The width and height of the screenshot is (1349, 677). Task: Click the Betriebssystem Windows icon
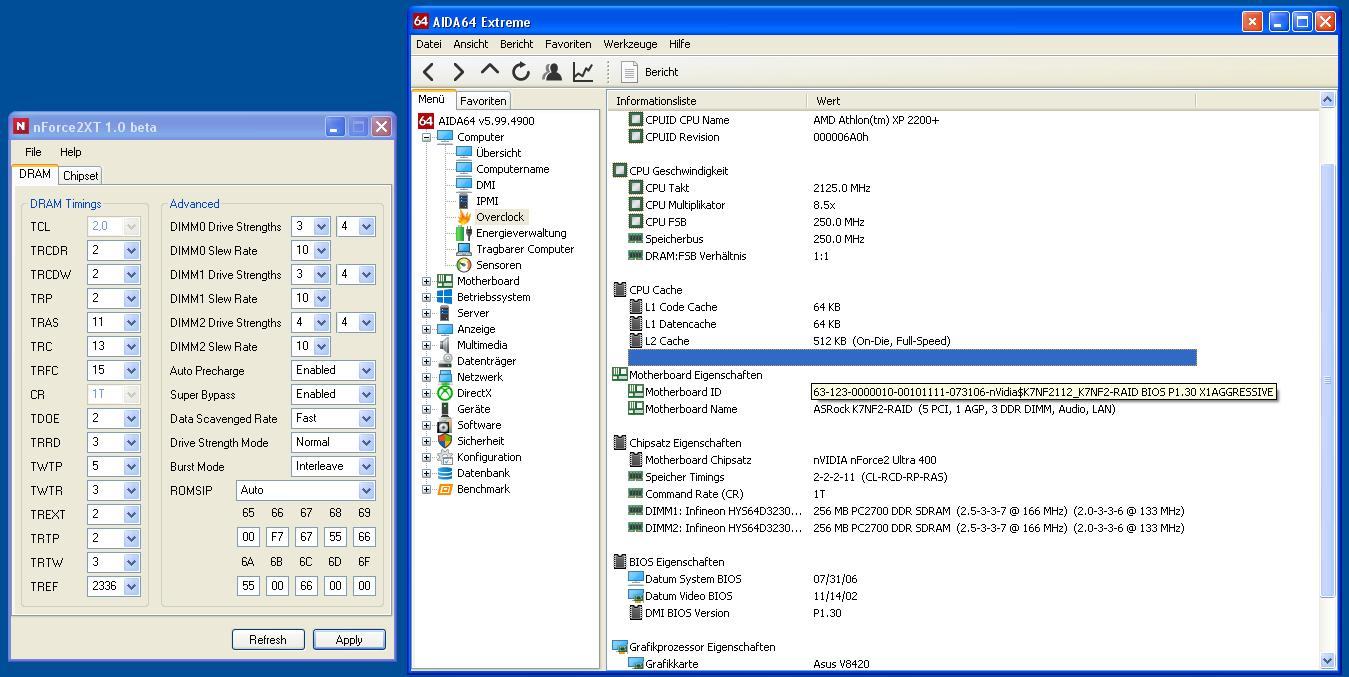coord(445,297)
